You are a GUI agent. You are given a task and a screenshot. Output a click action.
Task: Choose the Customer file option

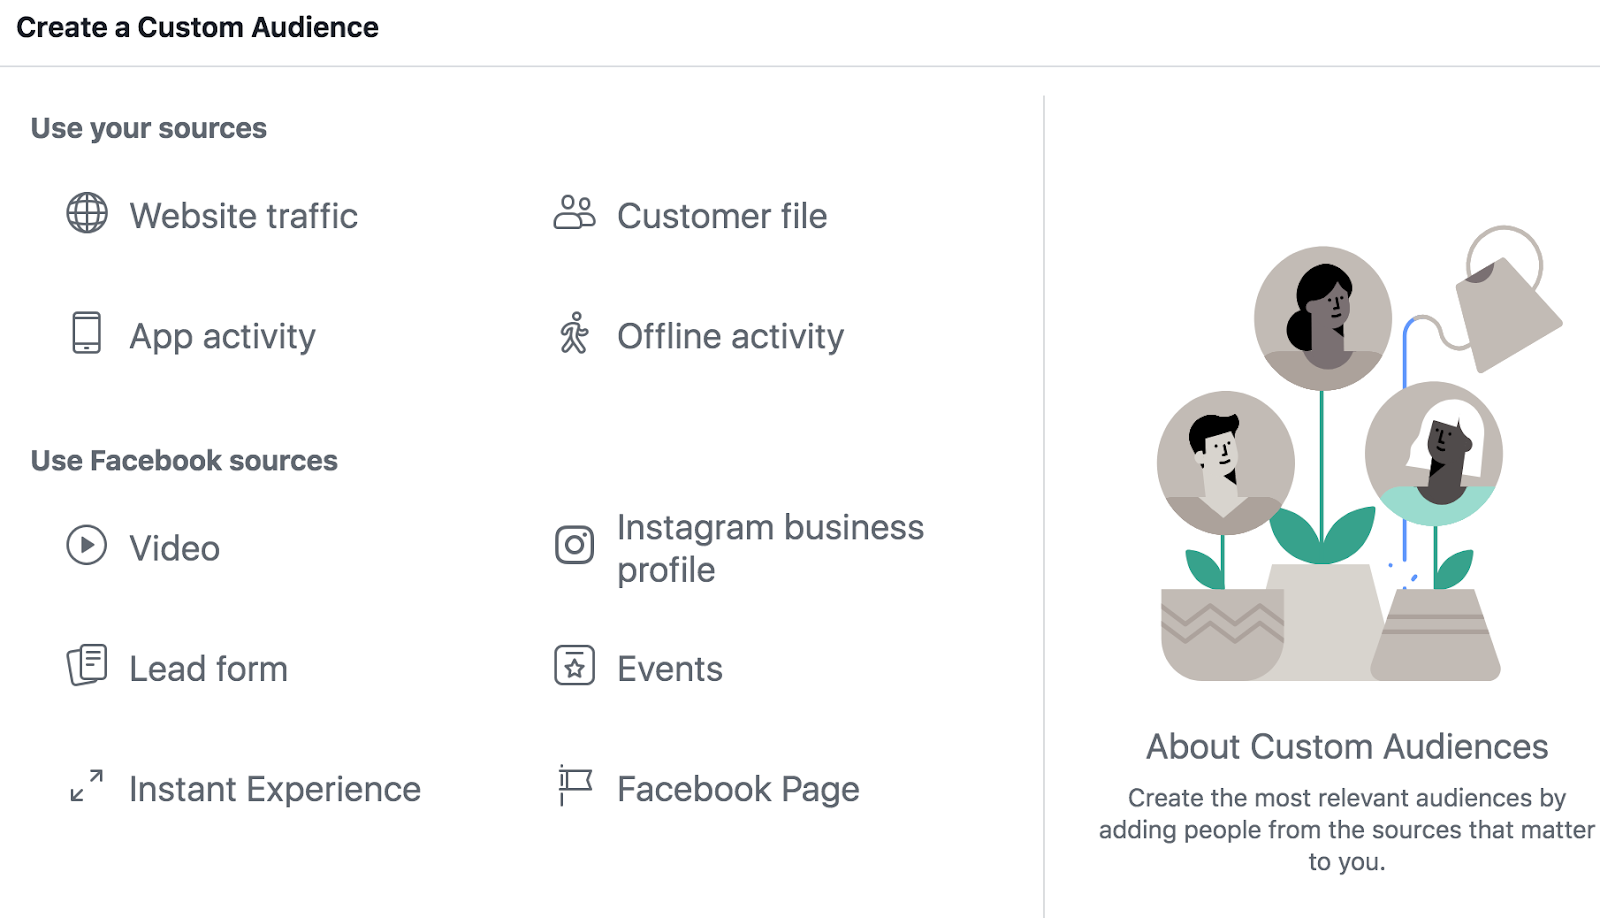tap(721, 216)
